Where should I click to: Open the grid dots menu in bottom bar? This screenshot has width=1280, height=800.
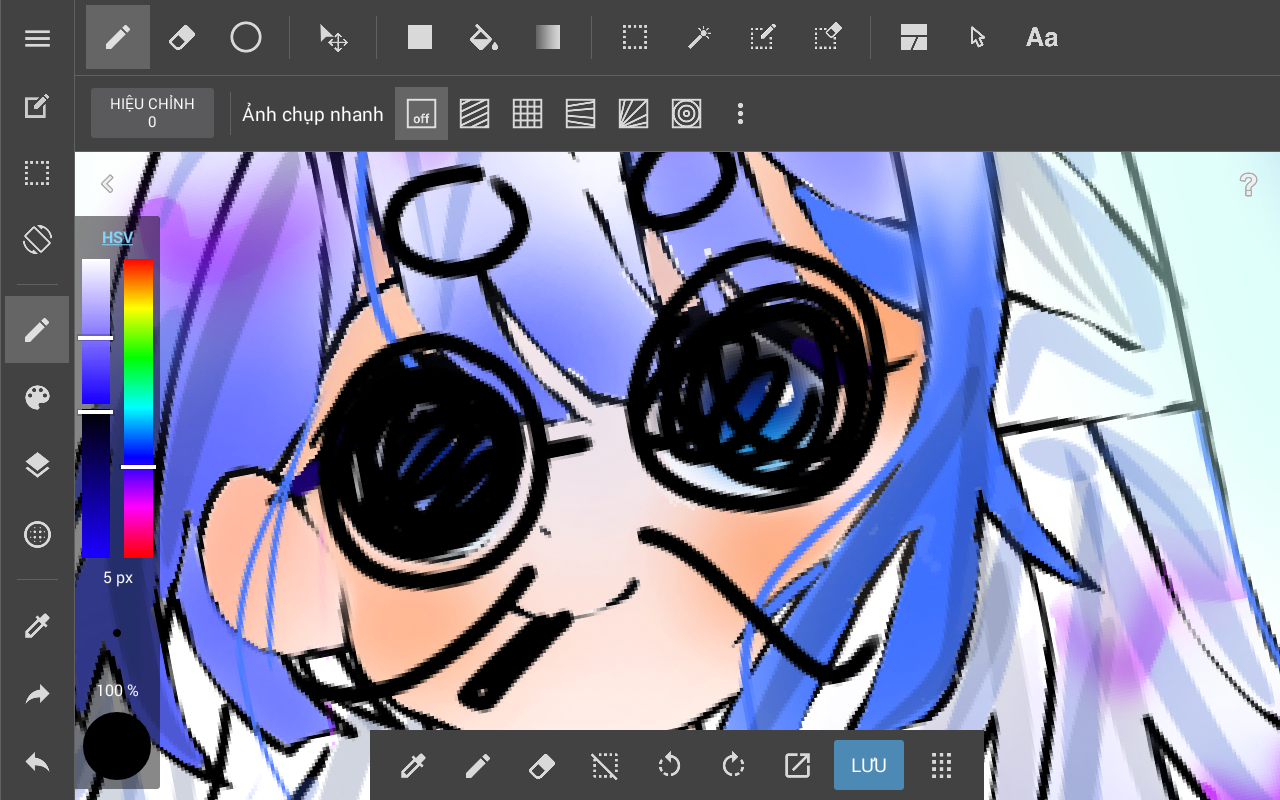[x=940, y=766]
